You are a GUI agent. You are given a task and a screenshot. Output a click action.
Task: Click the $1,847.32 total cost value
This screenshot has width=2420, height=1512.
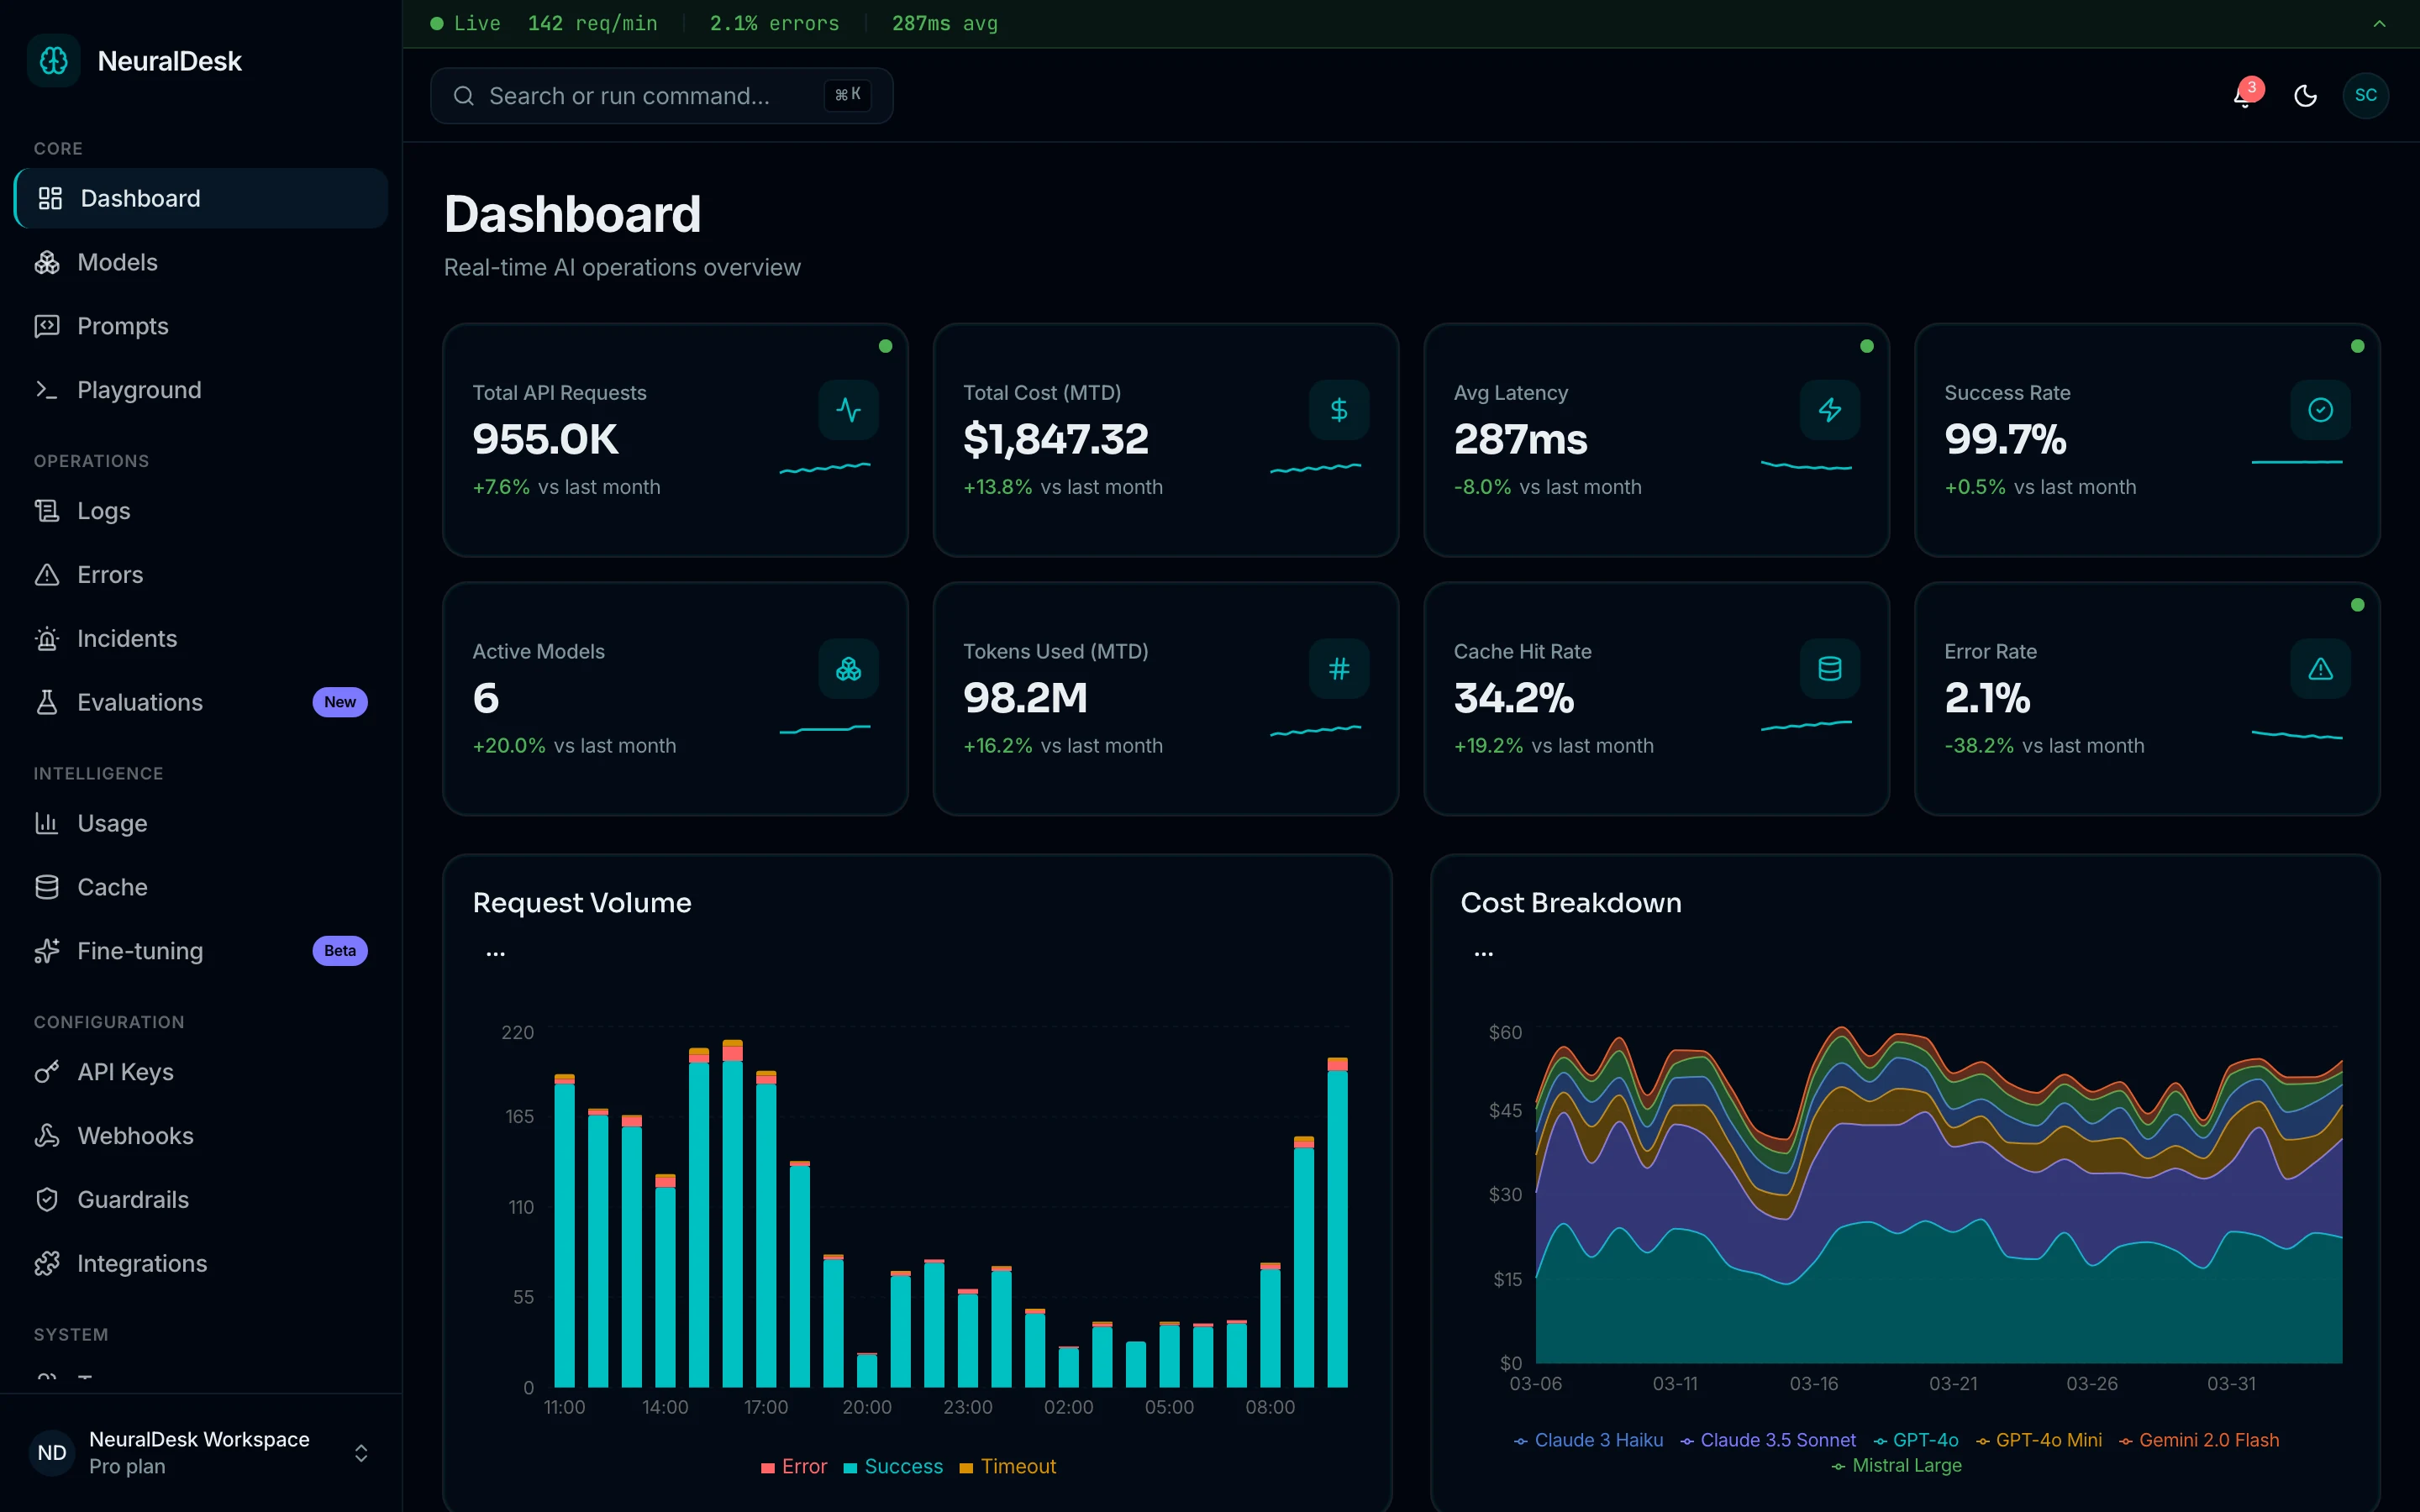click(x=1055, y=440)
